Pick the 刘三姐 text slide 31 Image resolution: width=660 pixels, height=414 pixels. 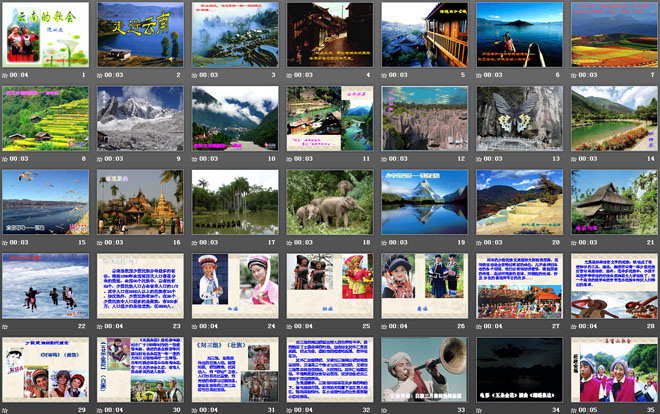[235, 369]
